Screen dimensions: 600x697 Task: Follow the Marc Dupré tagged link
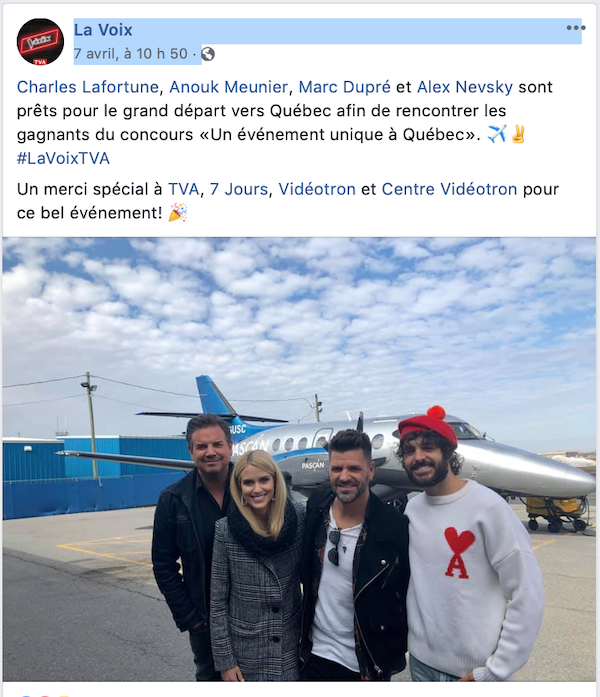click(x=344, y=87)
